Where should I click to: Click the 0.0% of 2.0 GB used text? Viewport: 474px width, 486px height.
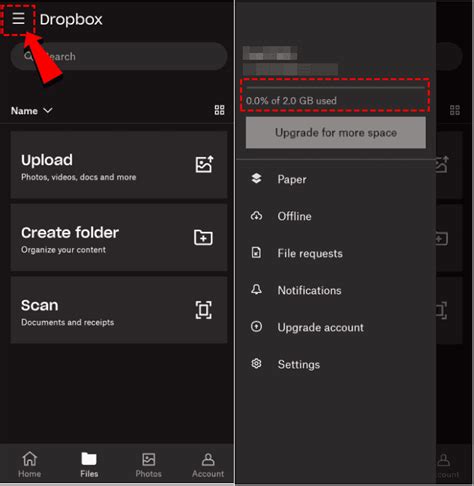coord(291,101)
